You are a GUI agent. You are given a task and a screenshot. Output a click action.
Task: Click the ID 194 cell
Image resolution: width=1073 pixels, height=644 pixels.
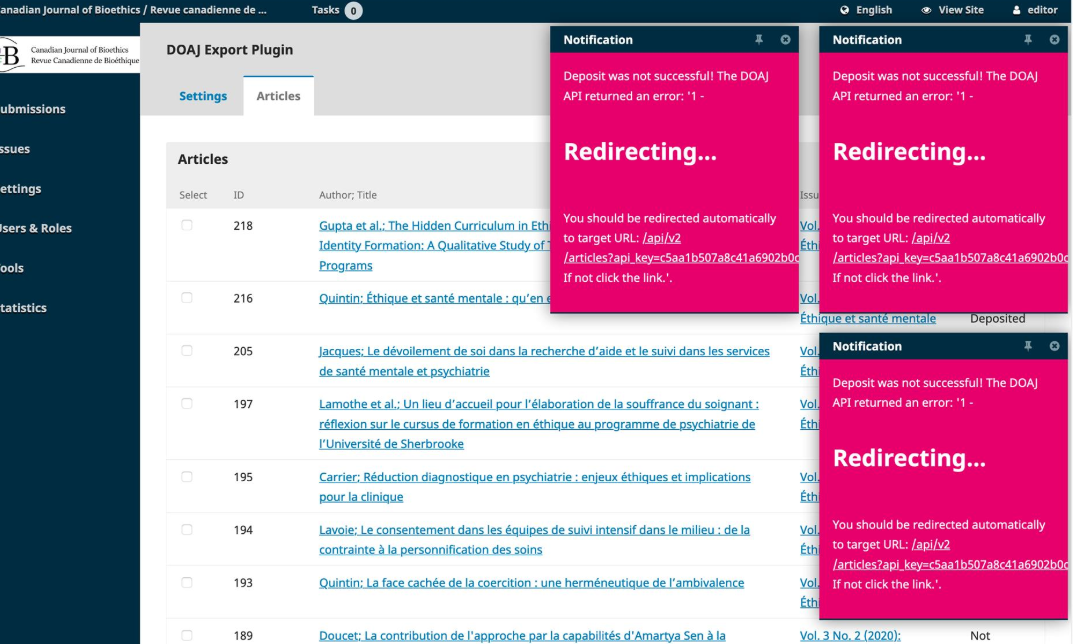[x=243, y=530]
